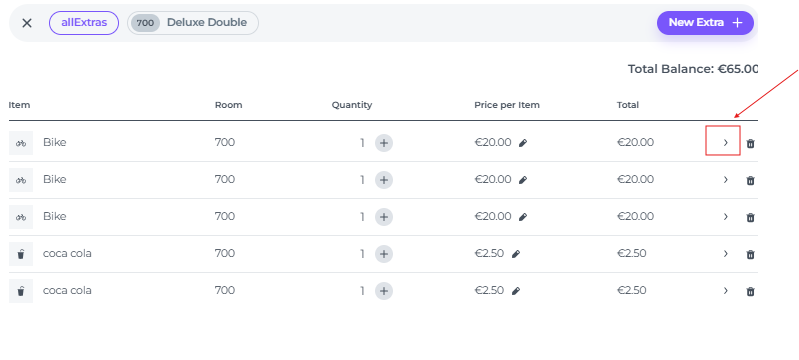This screenshot has height=360, width=799.
Task: Close the extras panel with X
Action: (27, 23)
